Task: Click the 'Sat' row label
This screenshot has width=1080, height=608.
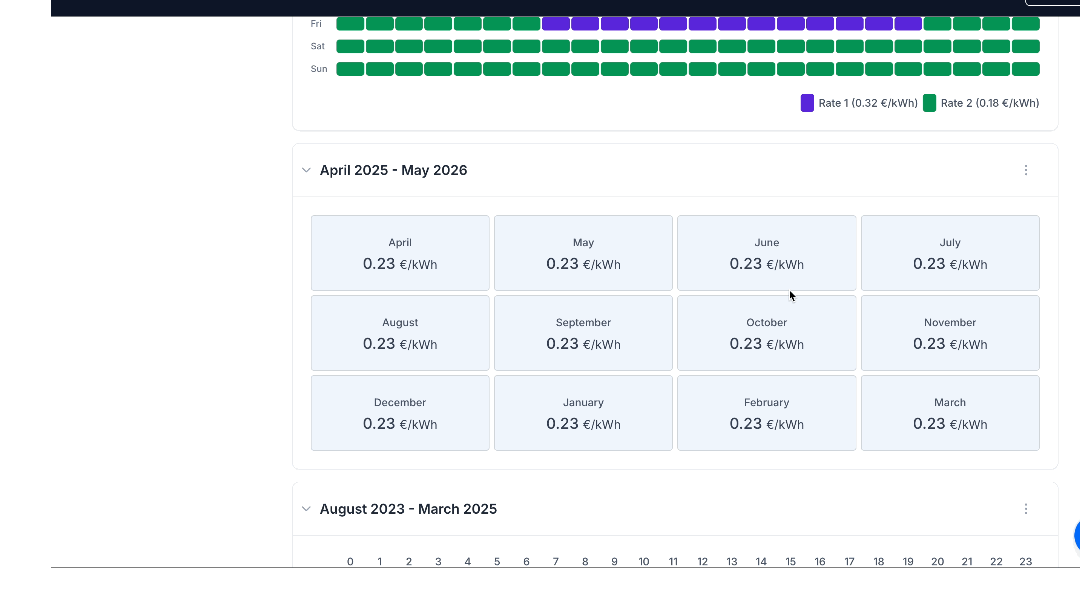Action: [x=318, y=46]
